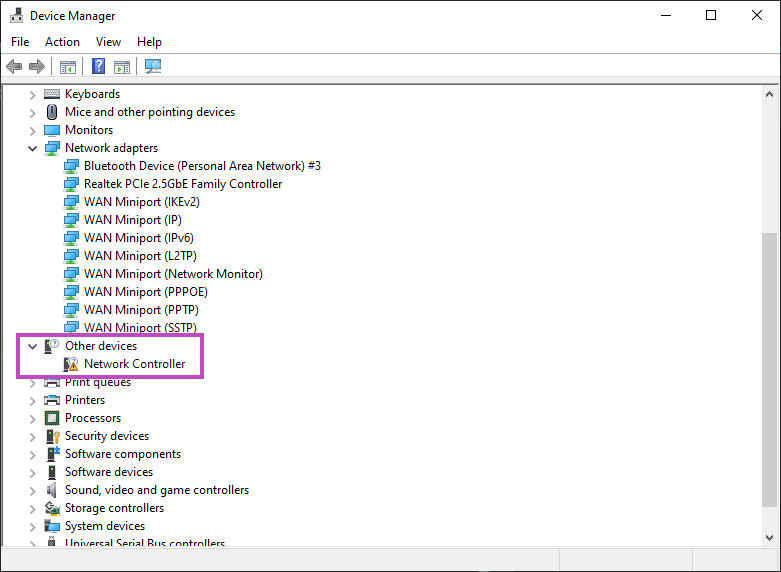This screenshot has width=781, height=572.
Task: Click the scrollbar up arrow
Action: 769,94
